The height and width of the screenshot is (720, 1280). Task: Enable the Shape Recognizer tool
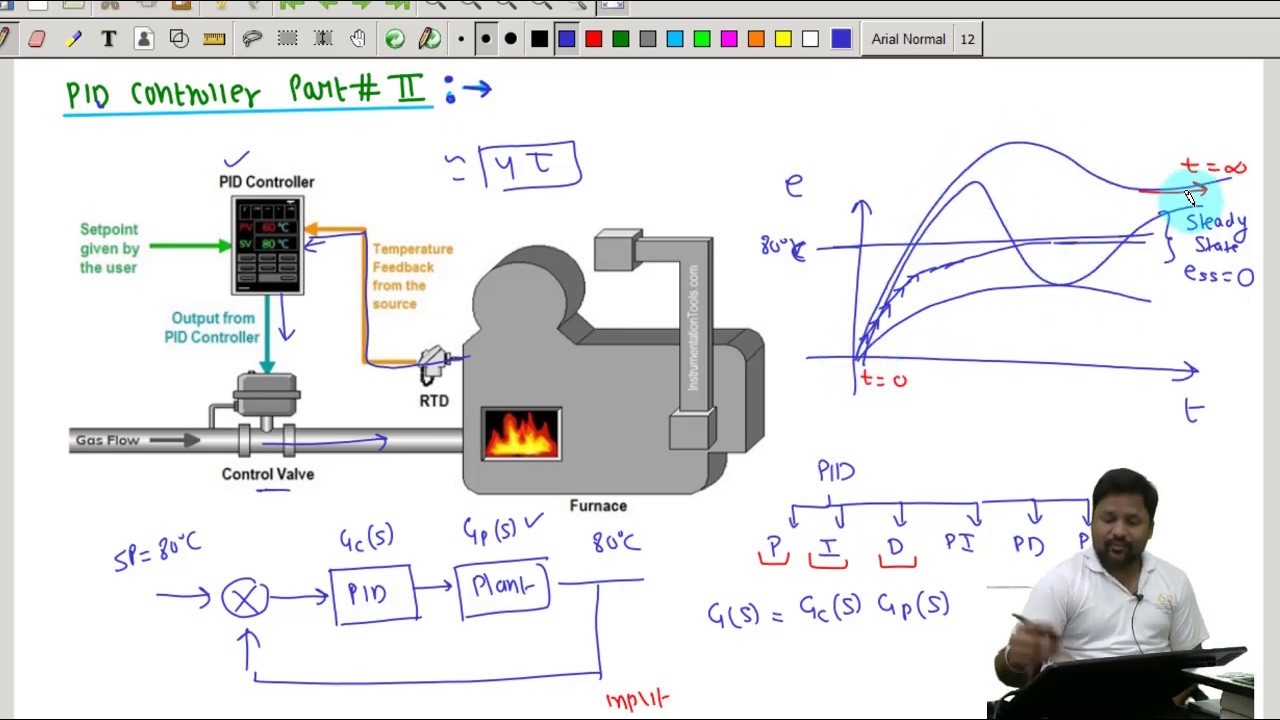179,39
